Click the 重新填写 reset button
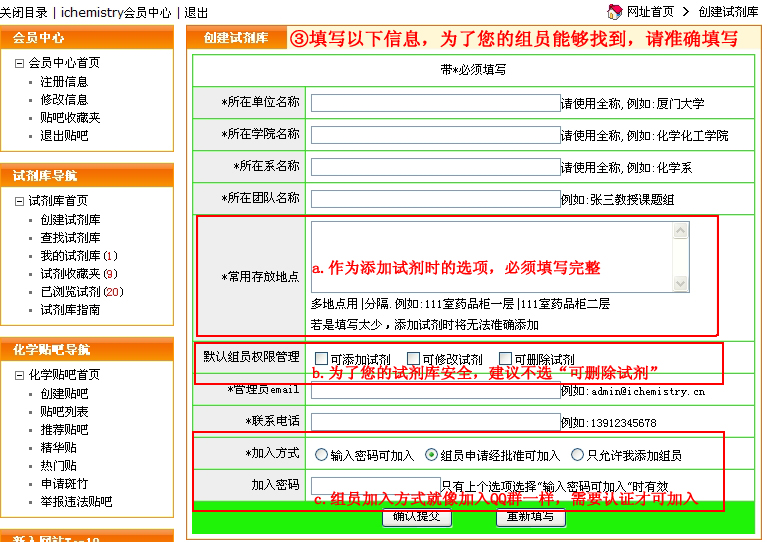 click(x=531, y=517)
